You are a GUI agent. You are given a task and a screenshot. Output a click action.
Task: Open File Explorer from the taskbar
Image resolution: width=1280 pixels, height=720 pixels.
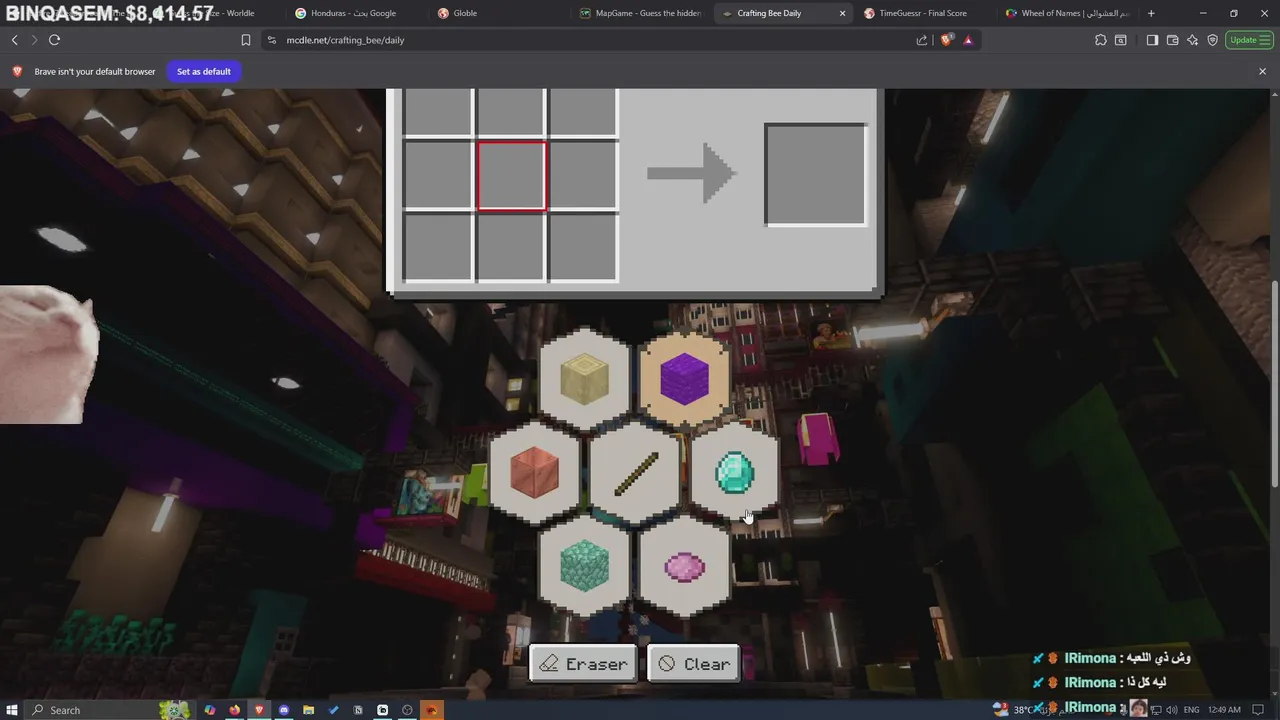[309, 710]
